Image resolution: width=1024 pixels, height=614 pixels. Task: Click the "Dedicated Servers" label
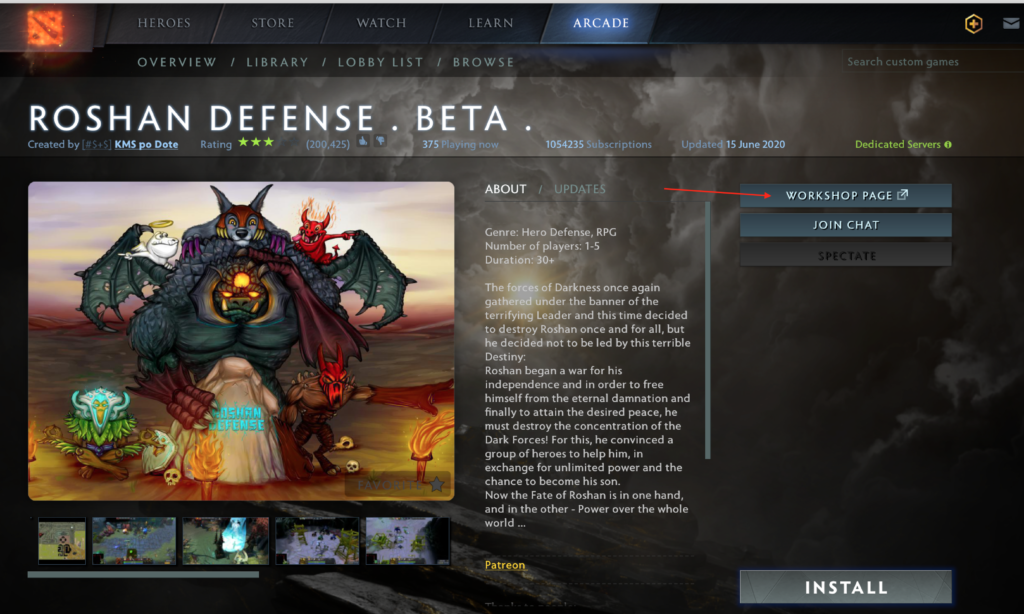(897, 144)
